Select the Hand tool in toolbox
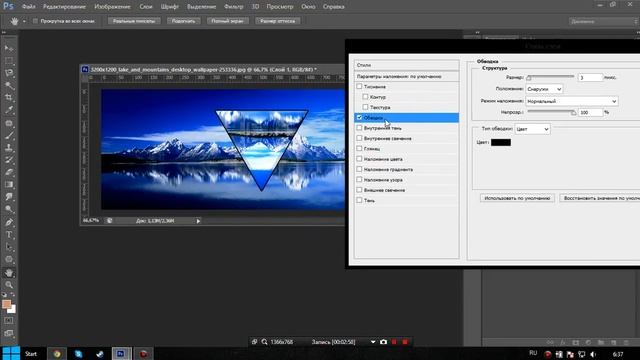 coord(9,272)
